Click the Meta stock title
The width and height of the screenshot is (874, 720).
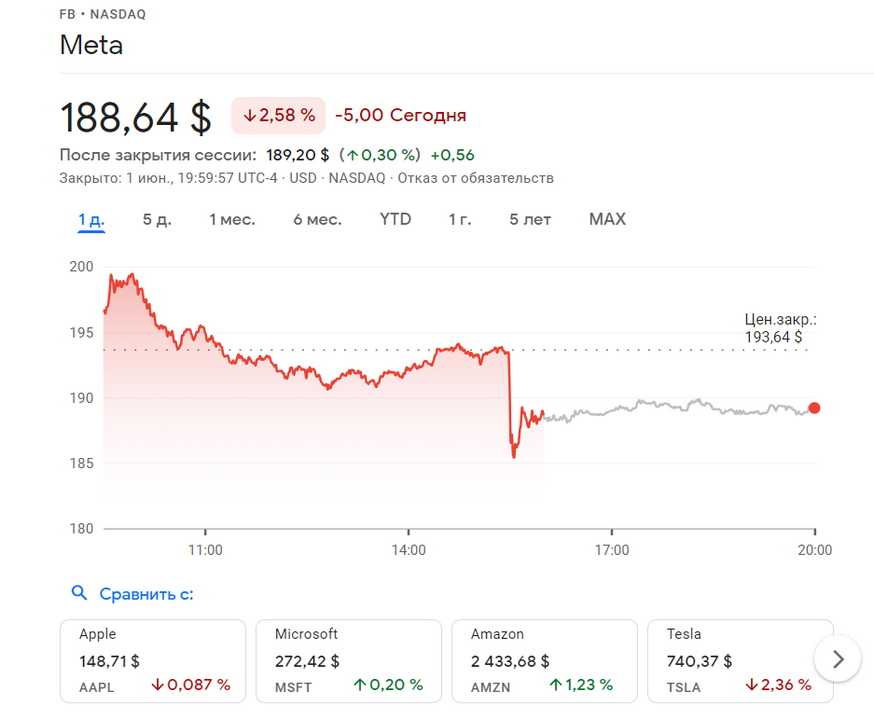point(91,45)
